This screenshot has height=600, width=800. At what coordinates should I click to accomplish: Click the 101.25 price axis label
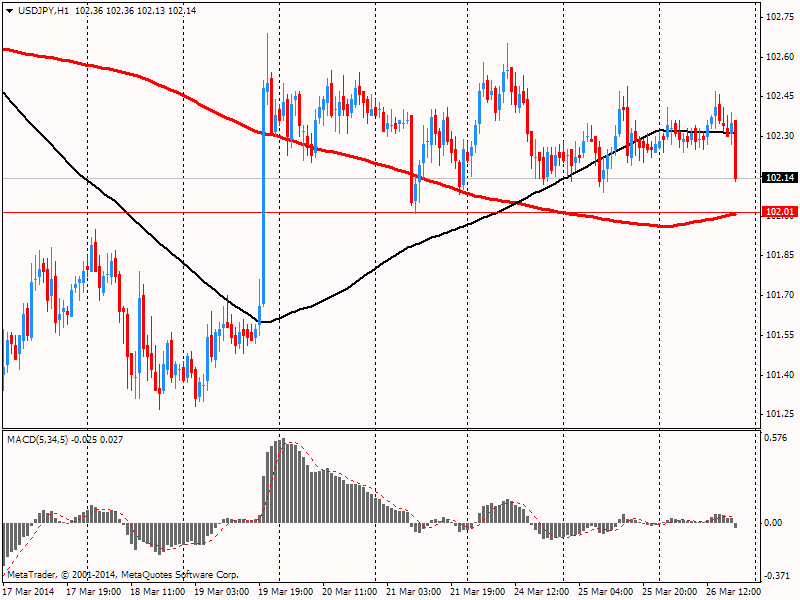pyautogui.click(x=779, y=414)
